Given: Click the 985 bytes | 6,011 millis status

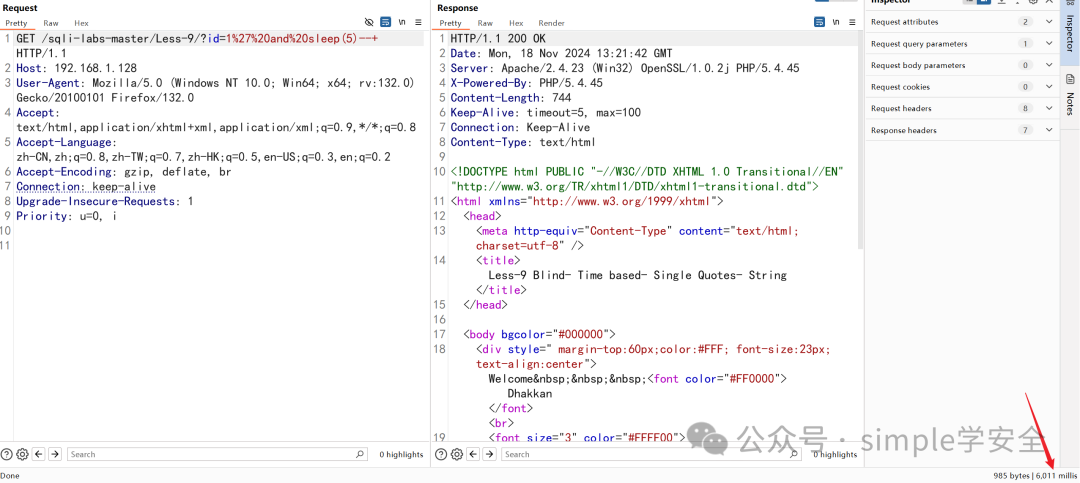Looking at the screenshot, I should pos(1035,475).
